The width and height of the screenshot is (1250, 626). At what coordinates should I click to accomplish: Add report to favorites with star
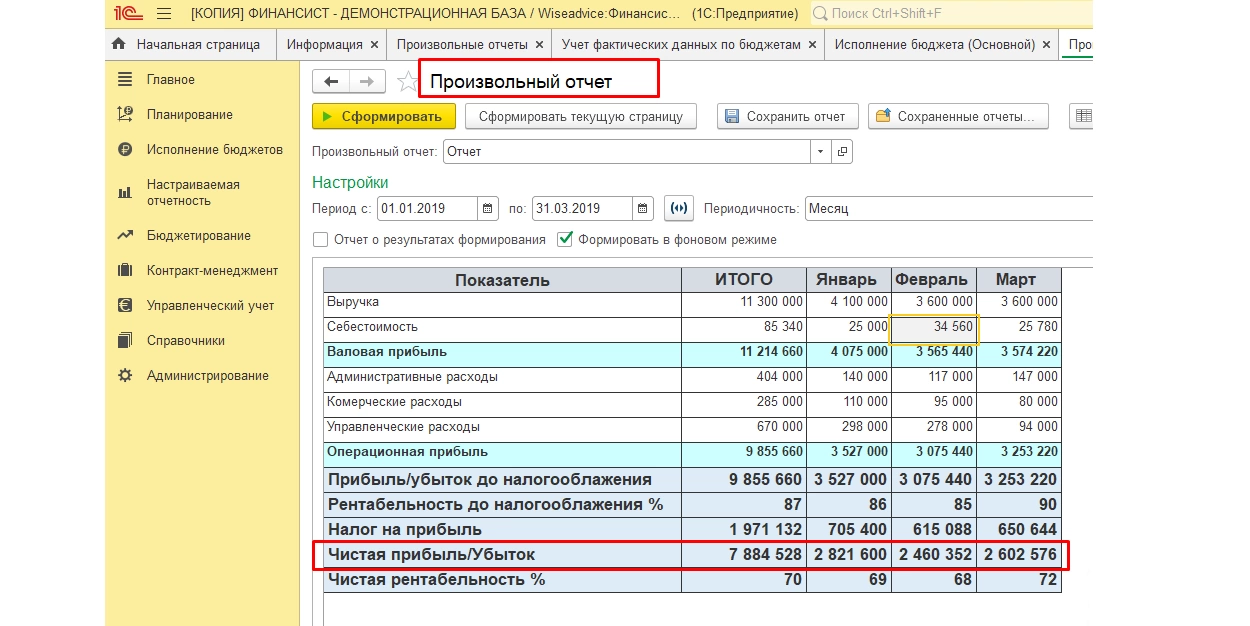[406, 82]
